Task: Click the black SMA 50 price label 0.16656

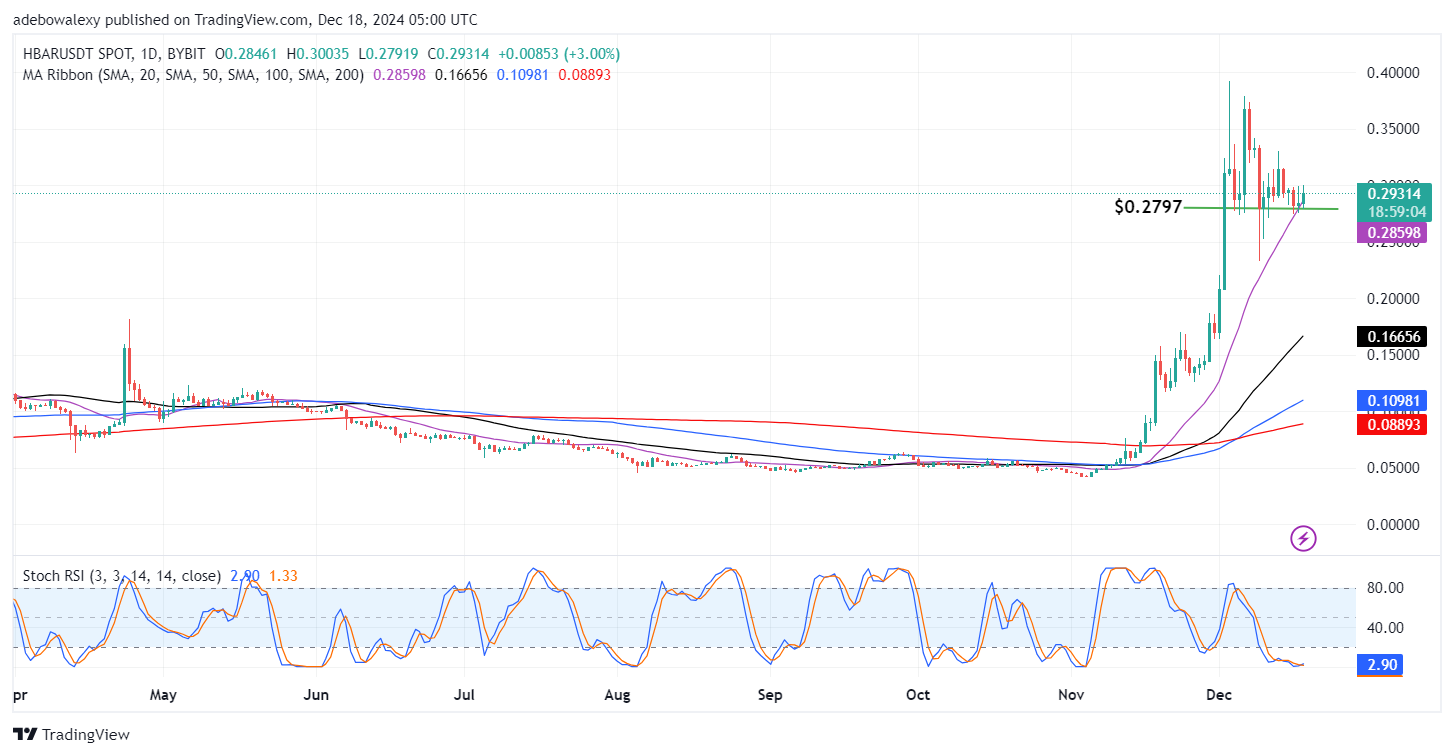Action: (1394, 336)
